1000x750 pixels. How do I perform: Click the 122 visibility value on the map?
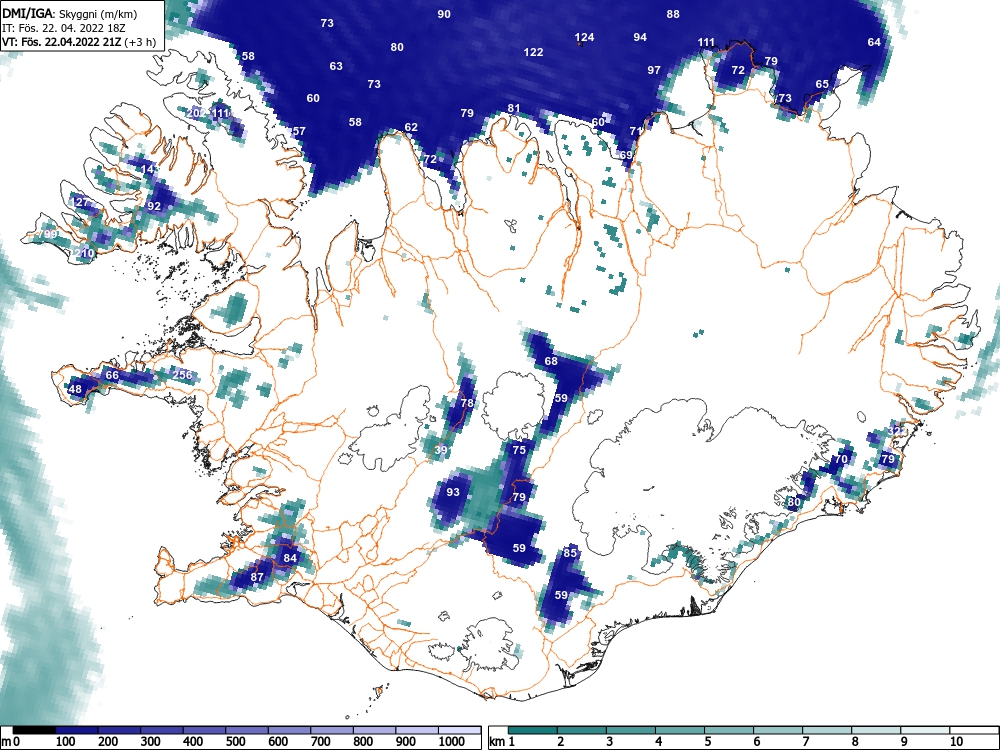point(533,52)
